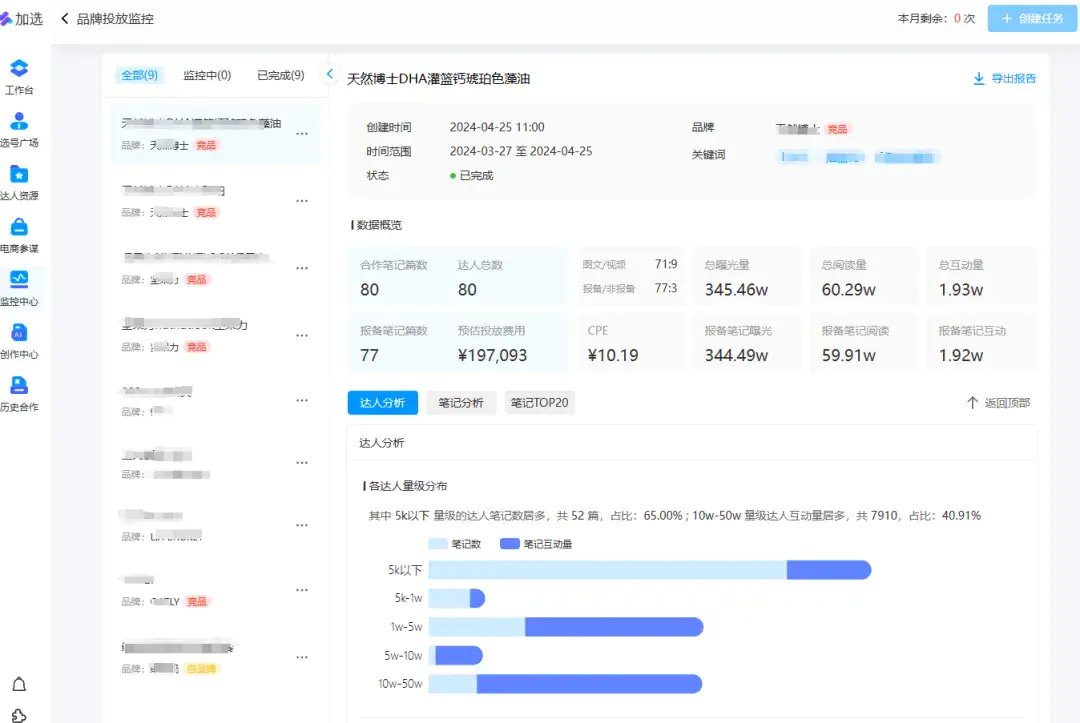Screen dimensions: 1080x723
Task: Click the 5w-10w bar in the chart
Action: coord(456,656)
